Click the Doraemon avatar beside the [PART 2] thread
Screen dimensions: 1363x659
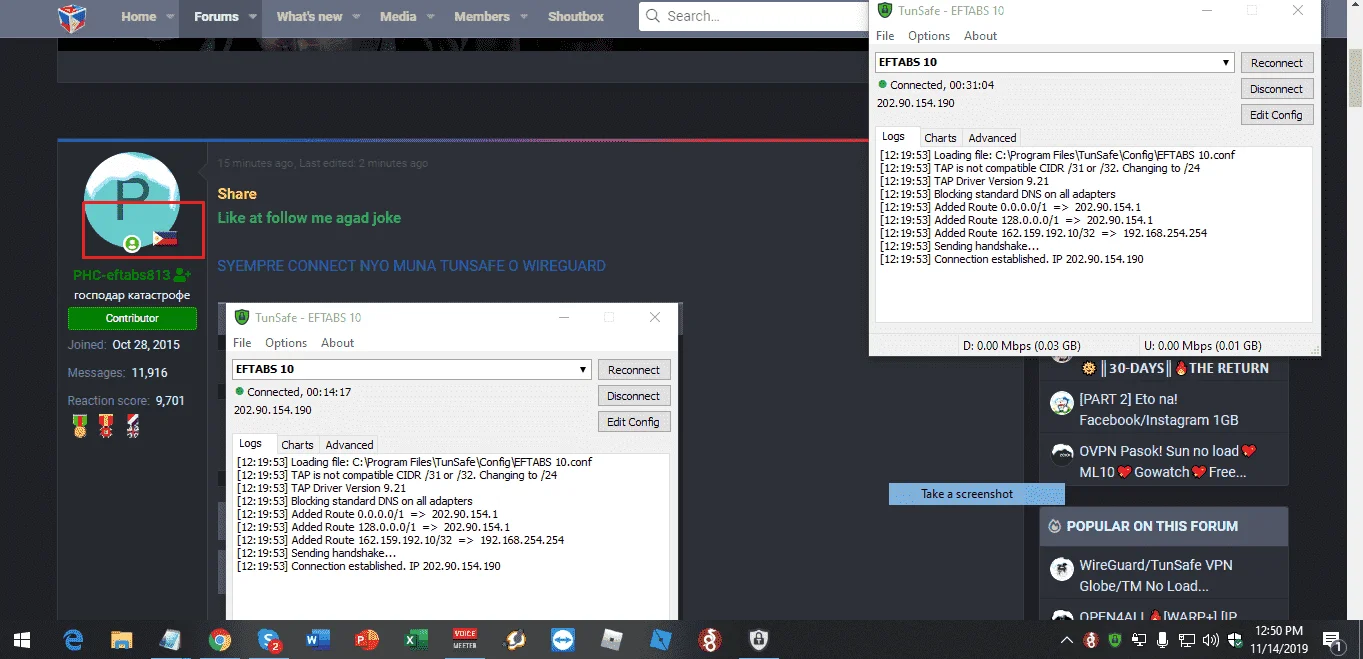tap(1061, 403)
